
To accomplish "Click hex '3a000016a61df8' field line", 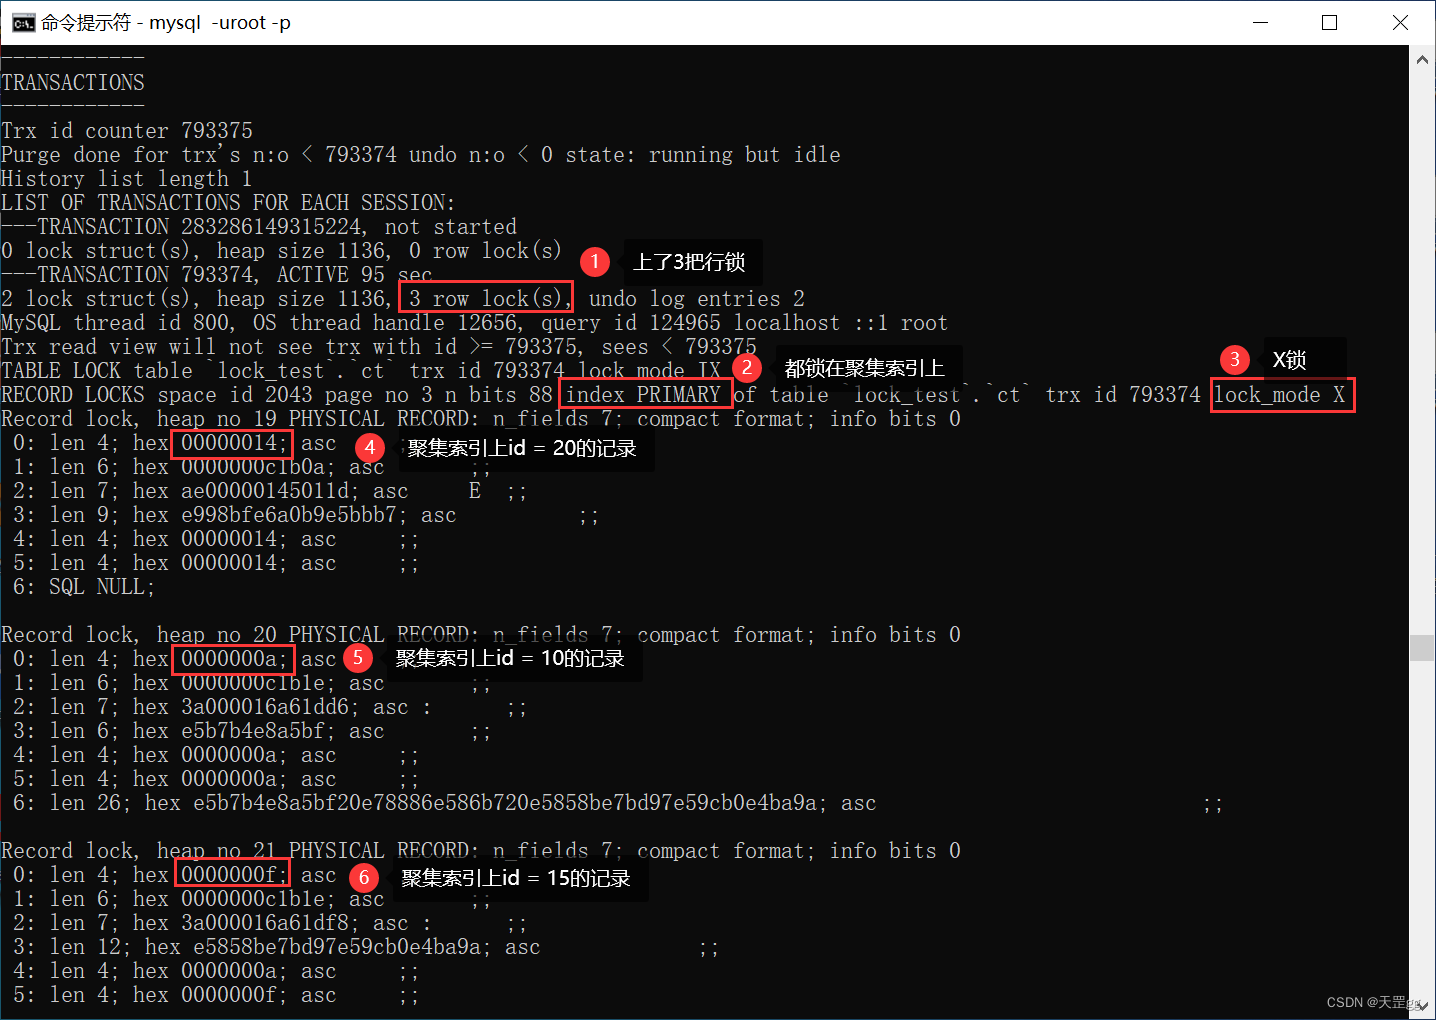I will click(270, 923).
